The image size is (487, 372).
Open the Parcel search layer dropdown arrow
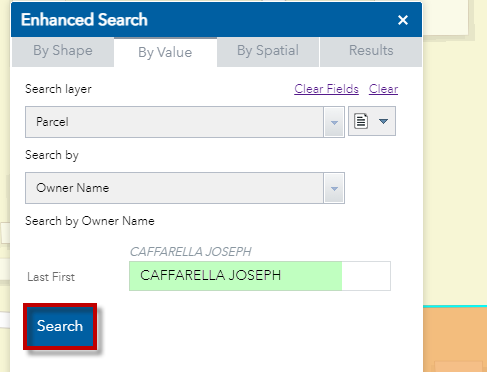point(334,122)
